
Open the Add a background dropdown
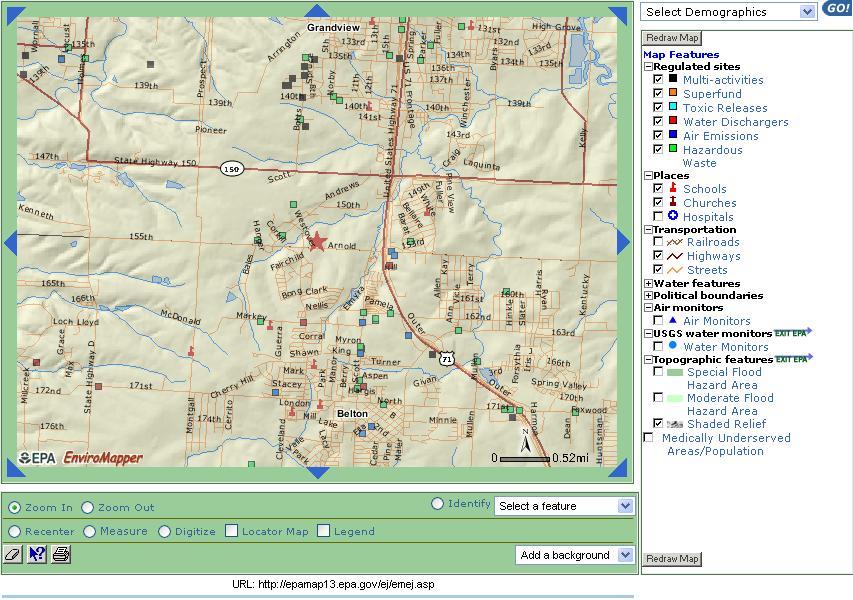click(575, 555)
